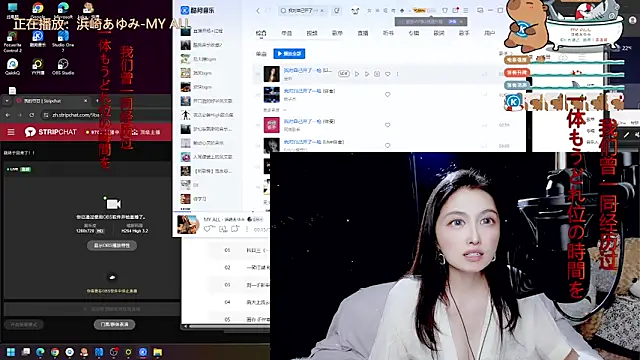The height and width of the screenshot is (360, 640).
Task: Click the blue button inside the Kugou tooltip
Action: [452, 21]
